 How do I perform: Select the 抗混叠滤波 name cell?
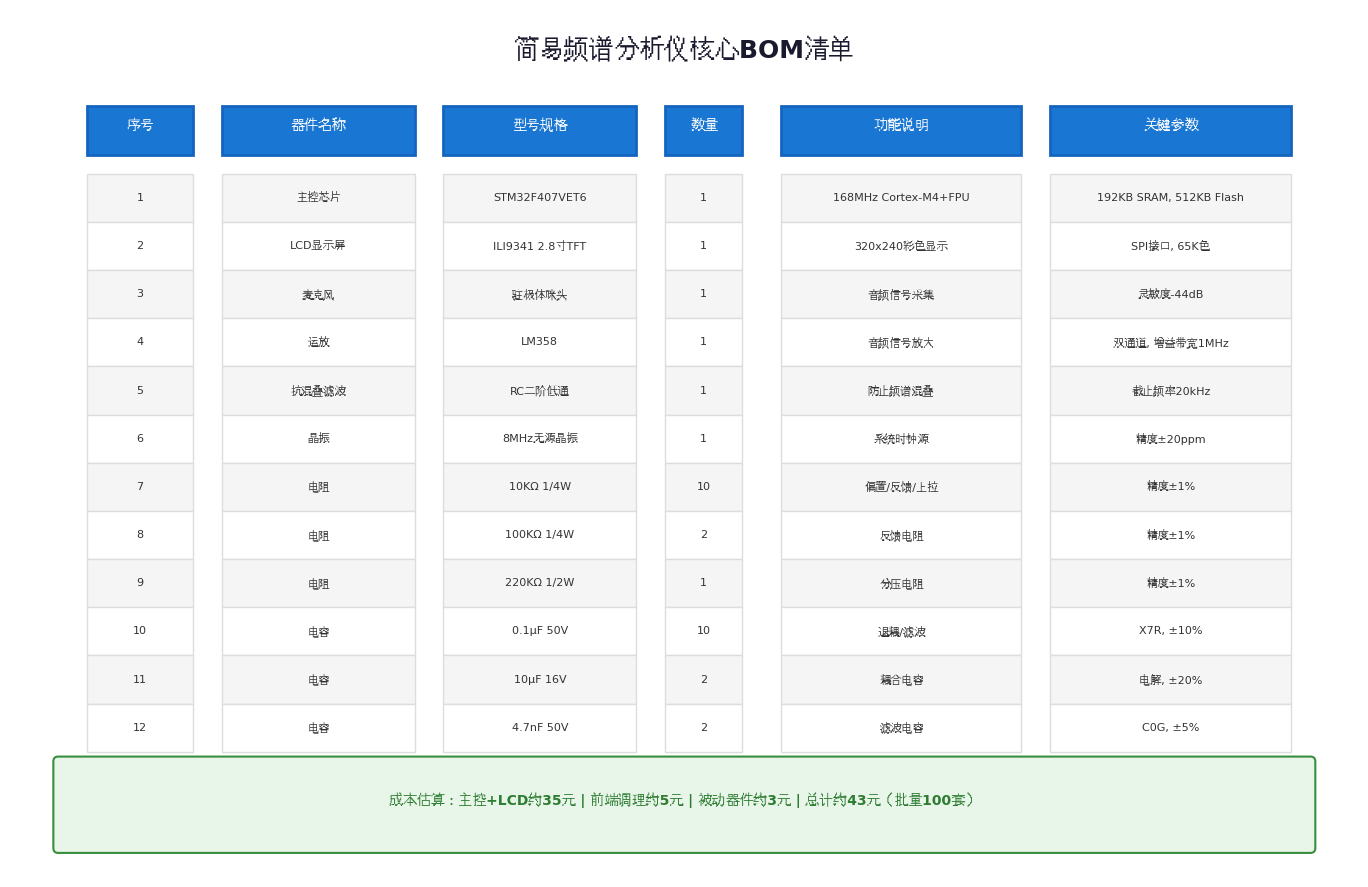pos(319,391)
